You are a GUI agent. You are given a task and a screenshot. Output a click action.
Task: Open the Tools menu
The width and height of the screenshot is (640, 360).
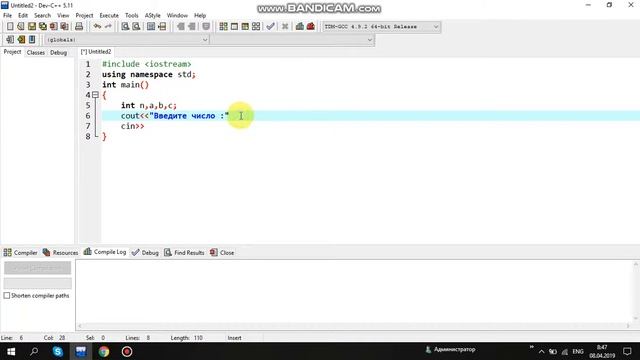pos(131,16)
